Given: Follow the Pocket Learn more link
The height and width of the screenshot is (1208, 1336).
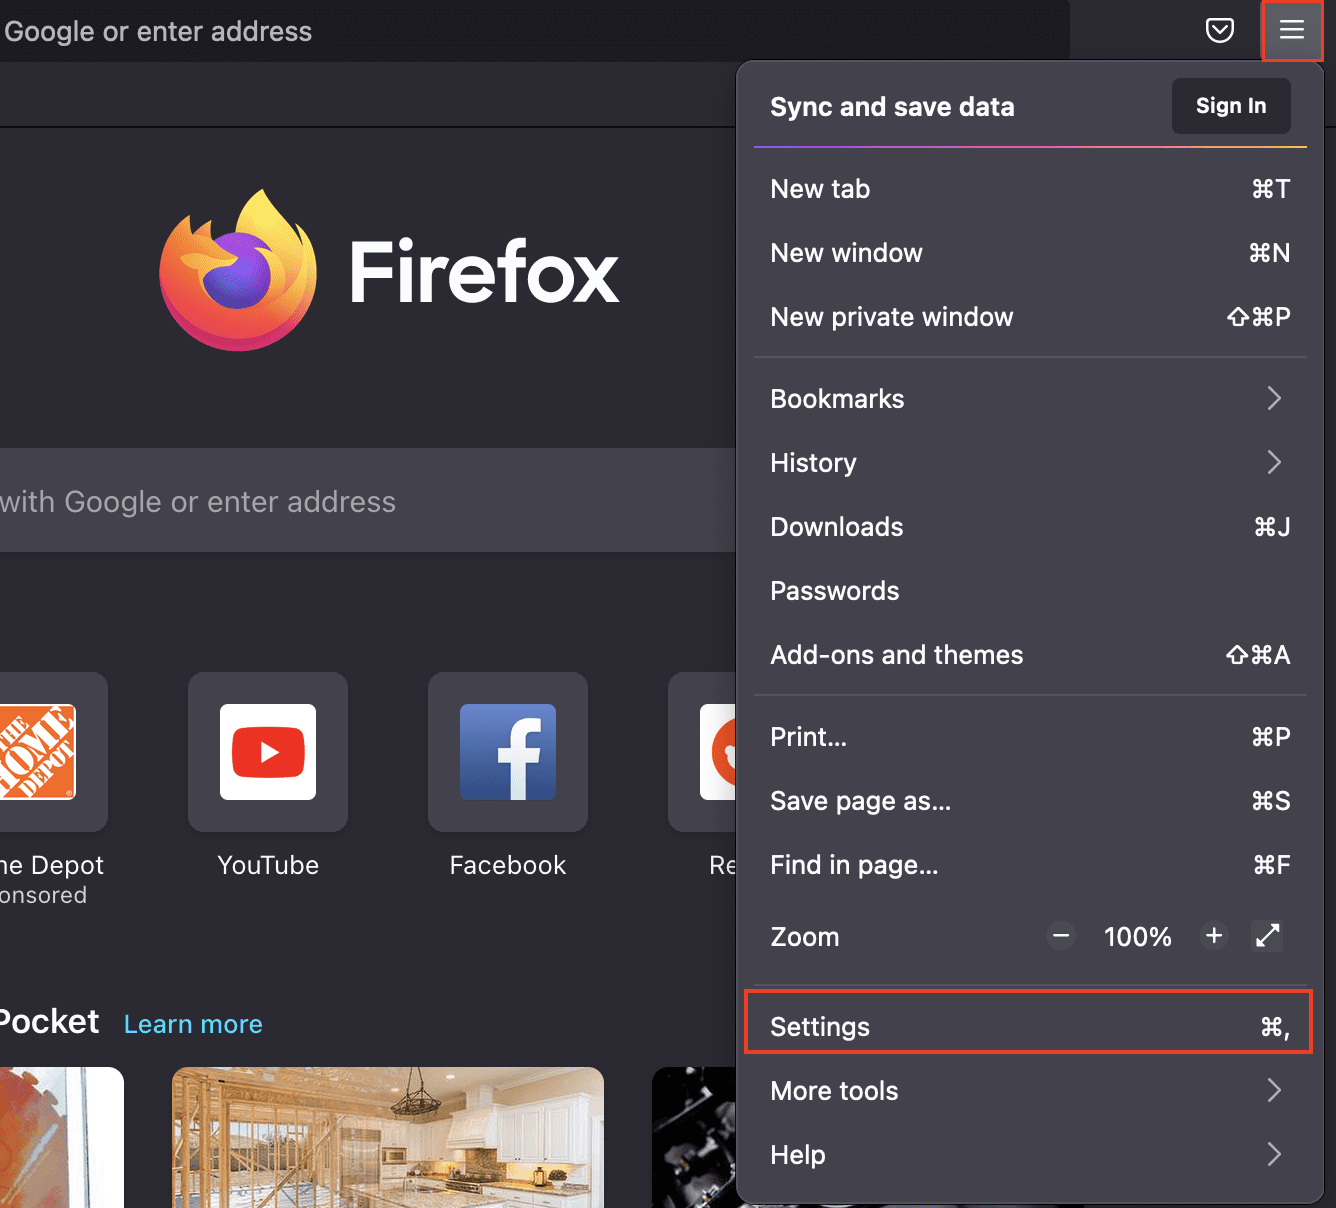Looking at the screenshot, I should pos(193,1024).
